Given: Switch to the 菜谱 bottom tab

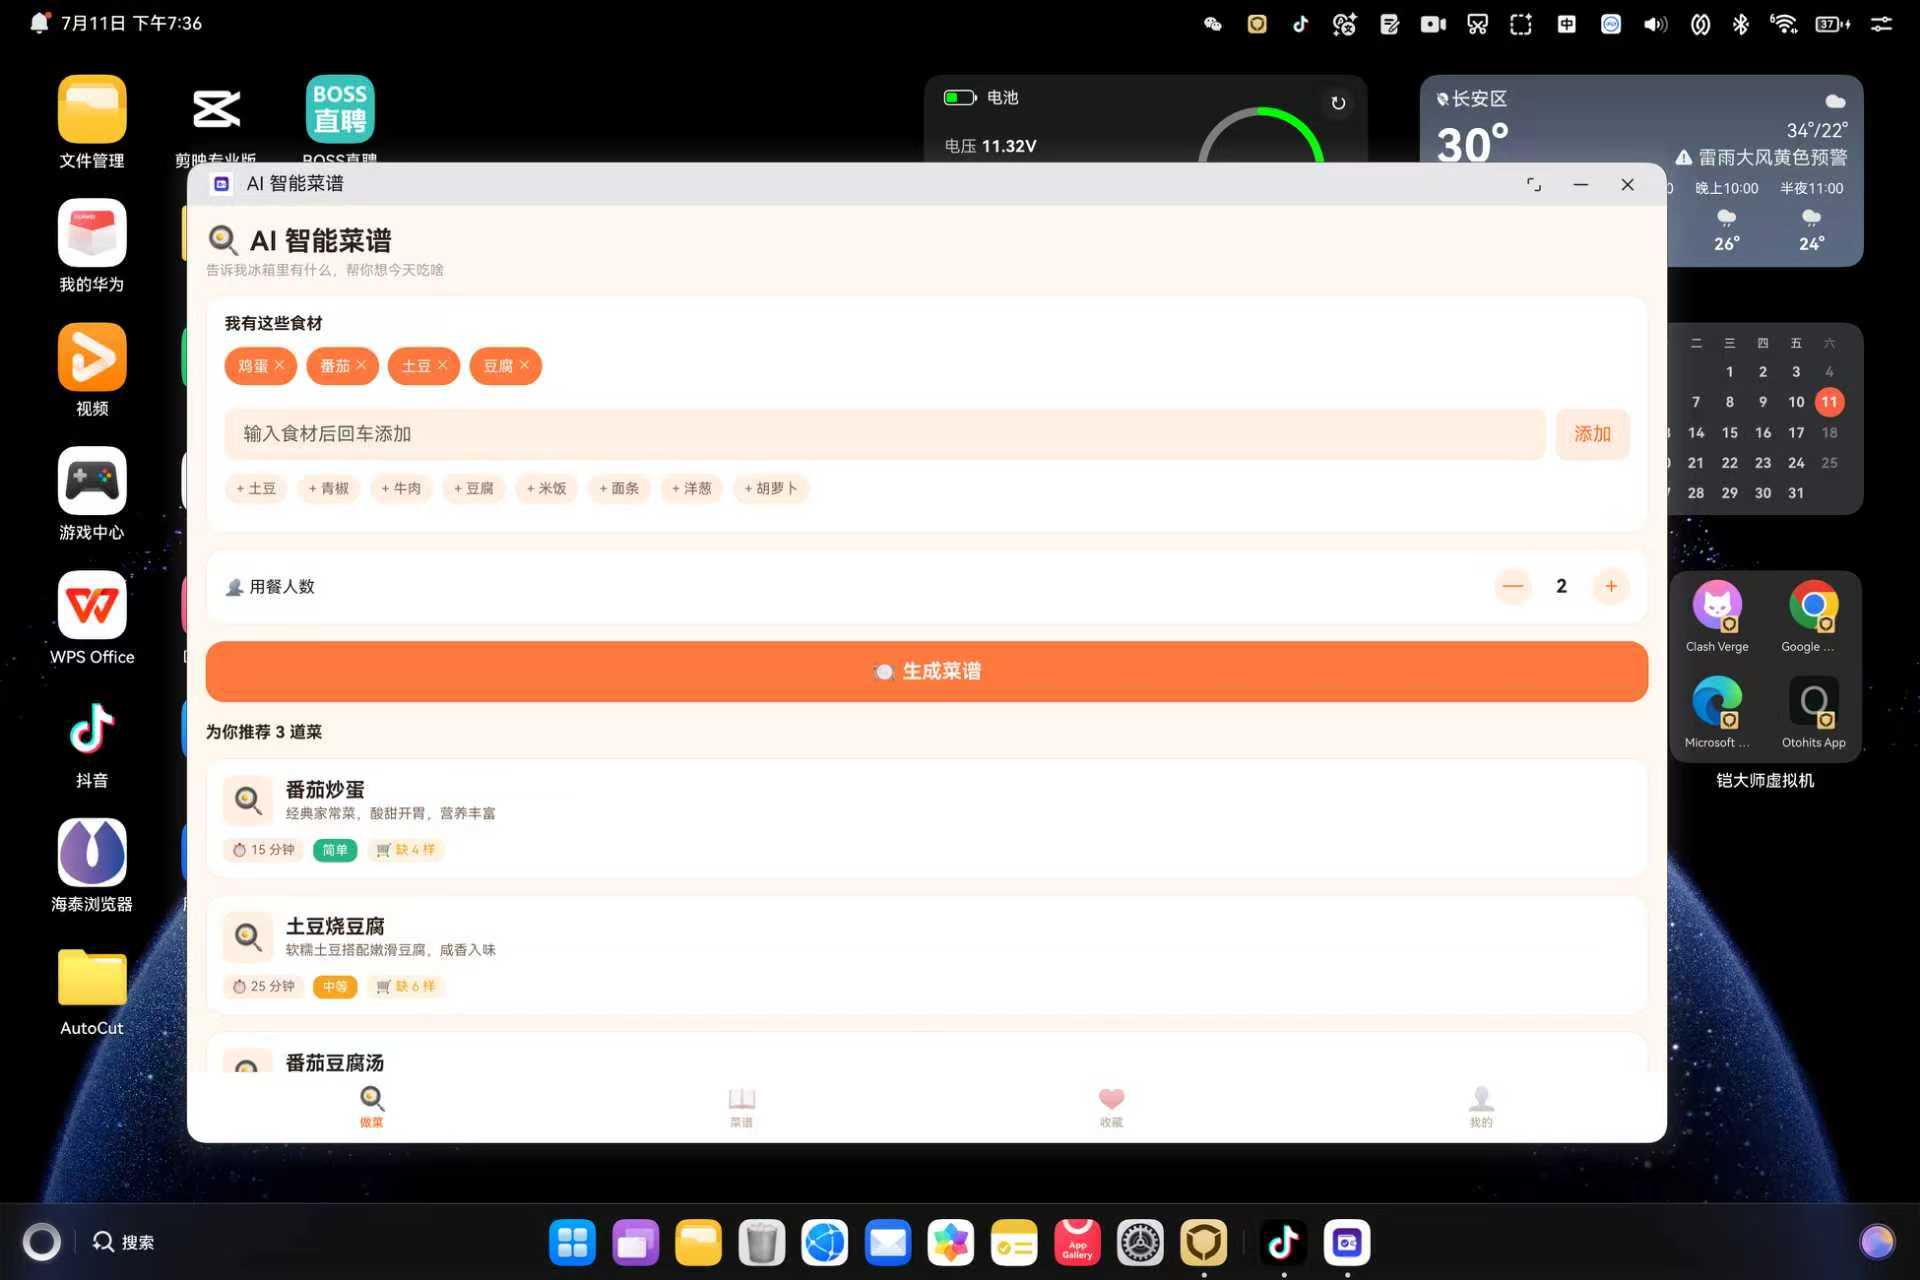Looking at the screenshot, I should click(741, 1107).
